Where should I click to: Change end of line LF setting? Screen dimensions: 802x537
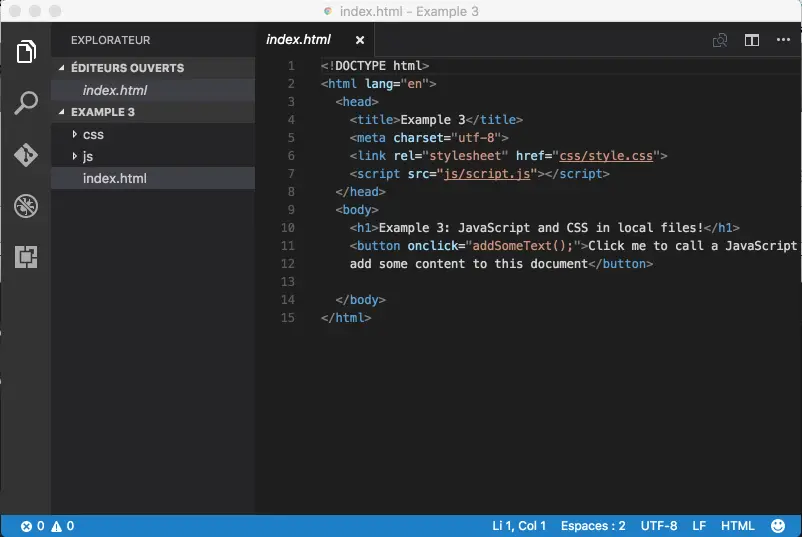pyautogui.click(x=699, y=526)
